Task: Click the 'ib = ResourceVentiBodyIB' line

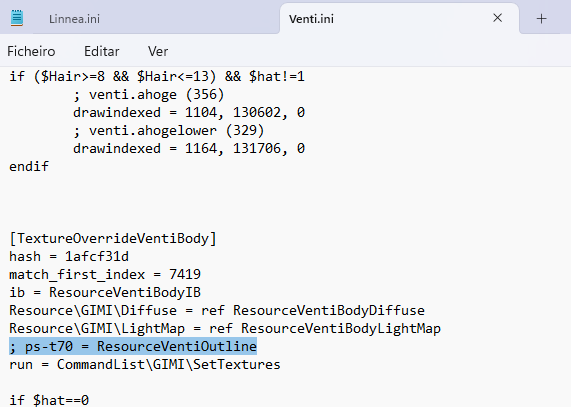Action: point(105,292)
